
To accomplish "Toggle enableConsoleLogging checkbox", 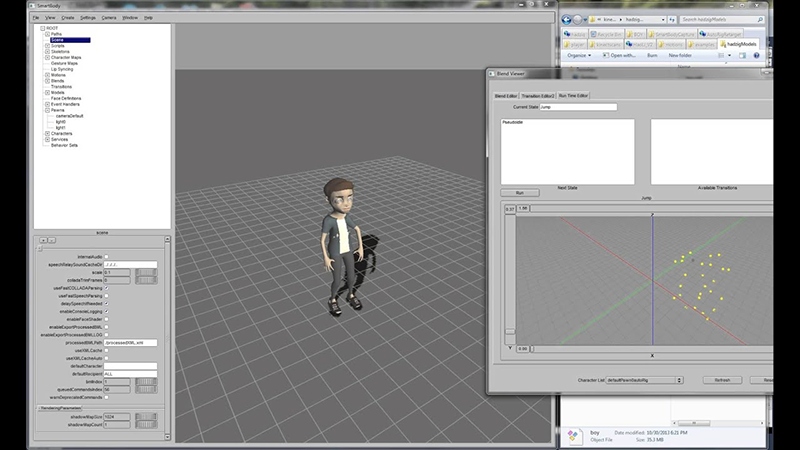I will point(106,311).
